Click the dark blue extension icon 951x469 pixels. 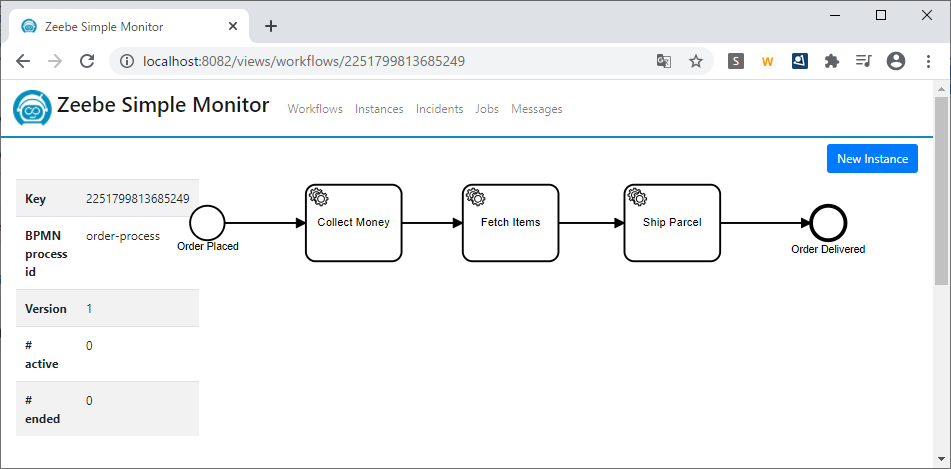(x=799, y=61)
